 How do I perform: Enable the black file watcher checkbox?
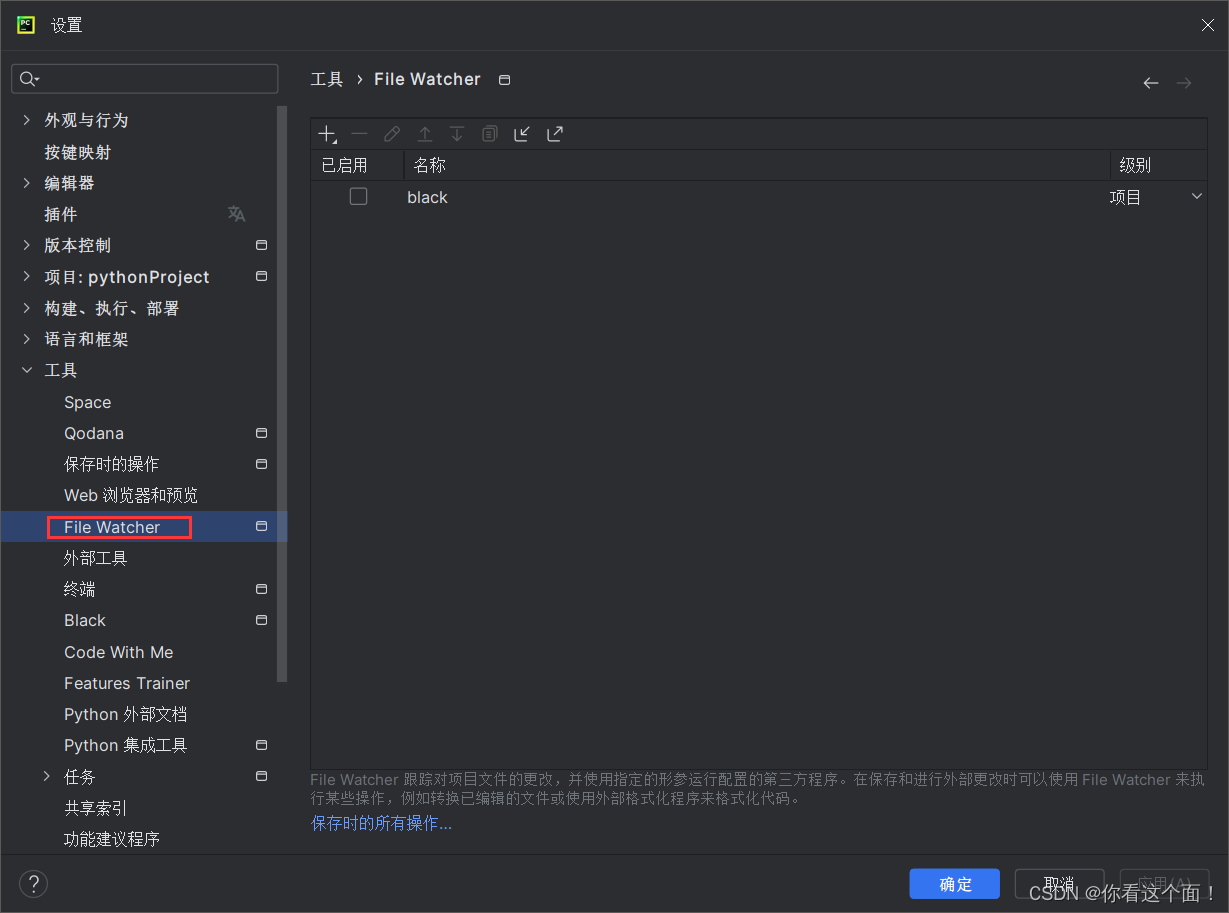tap(358, 197)
